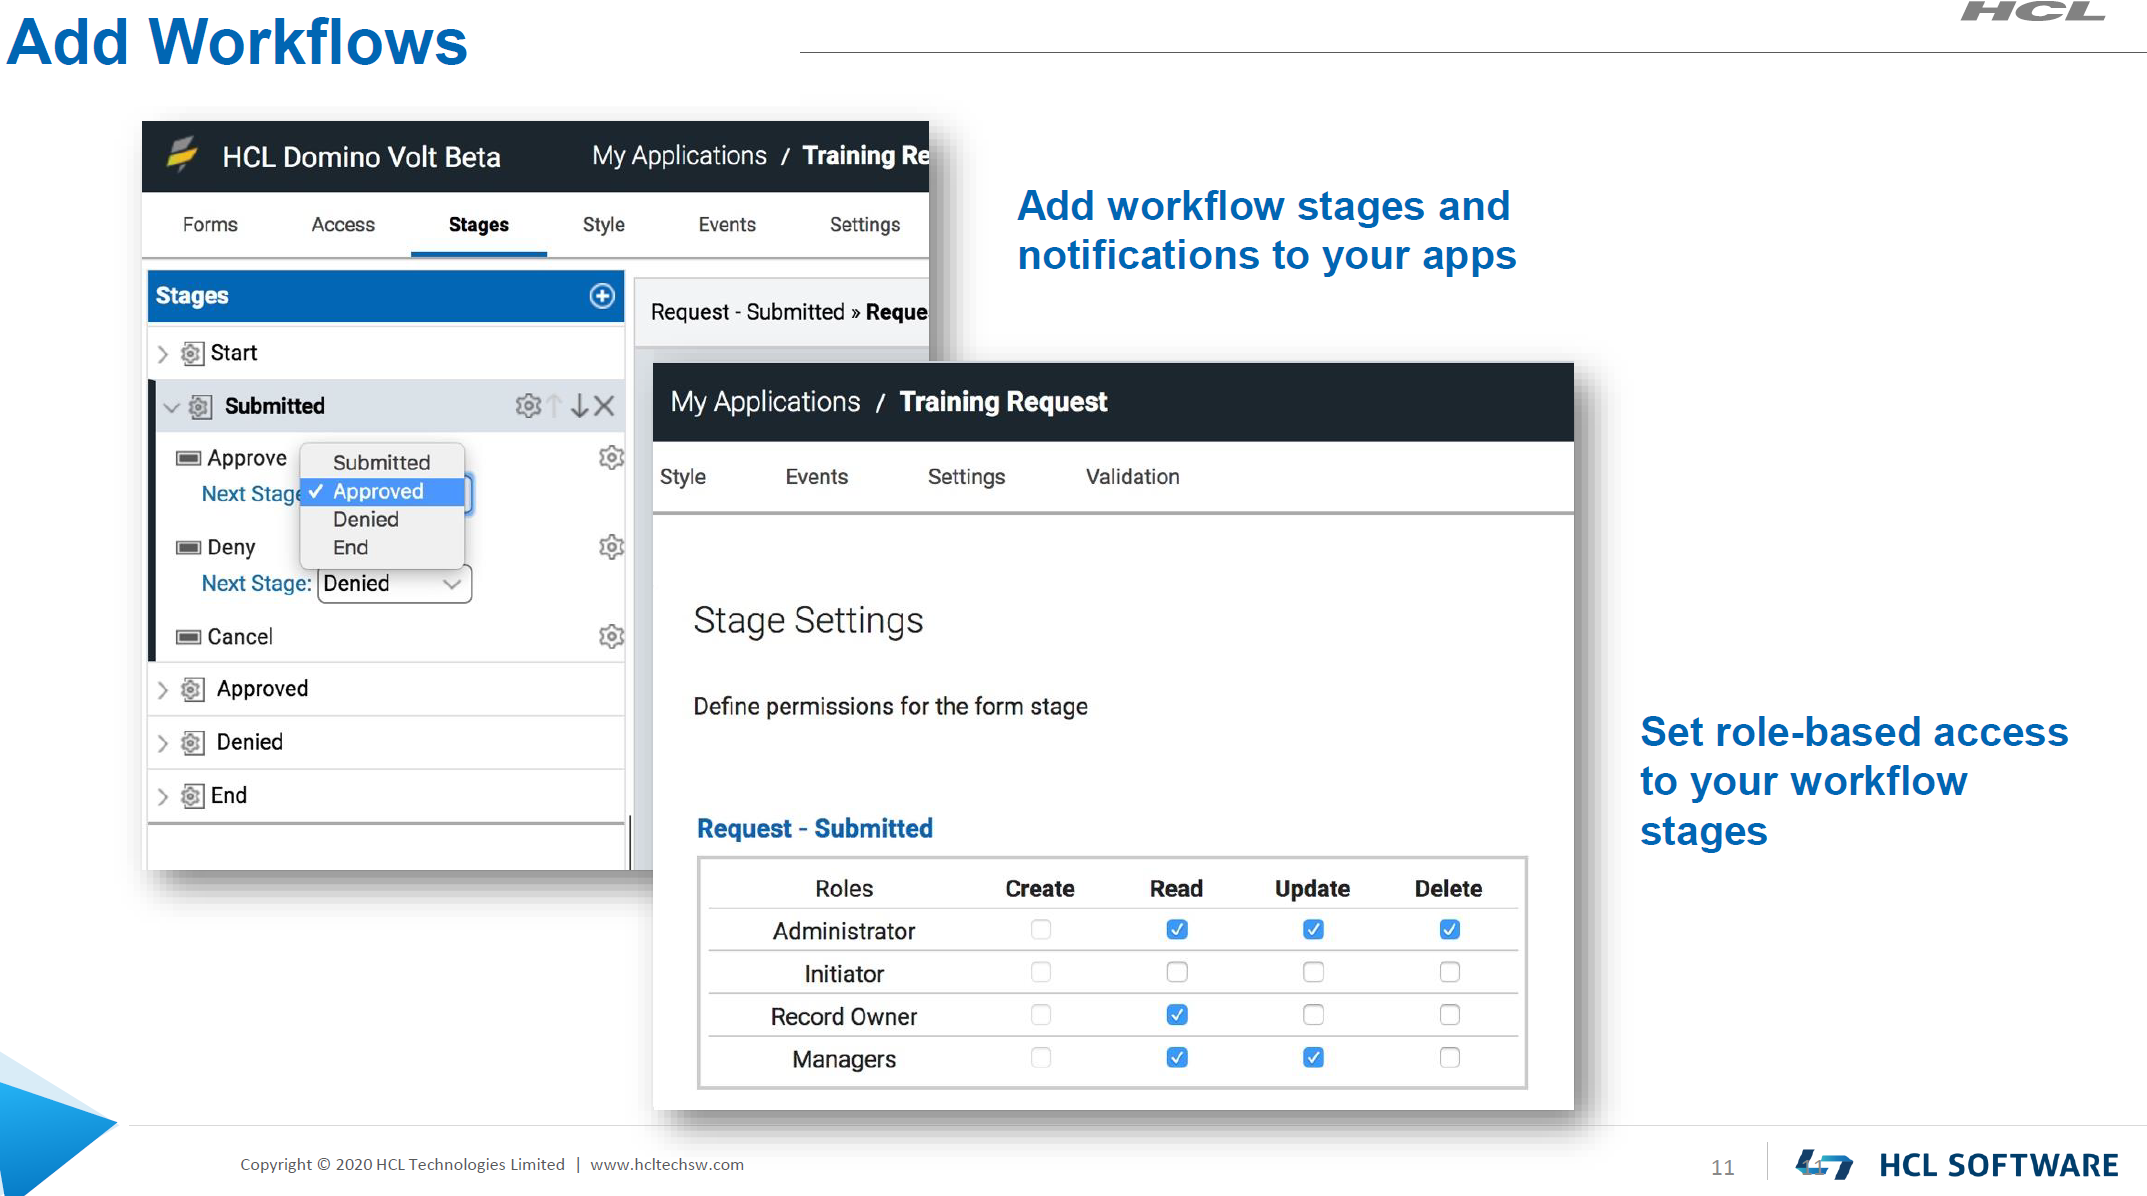Move the Submitted stage down
The height and width of the screenshot is (1196, 2147).
pyautogui.click(x=579, y=405)
